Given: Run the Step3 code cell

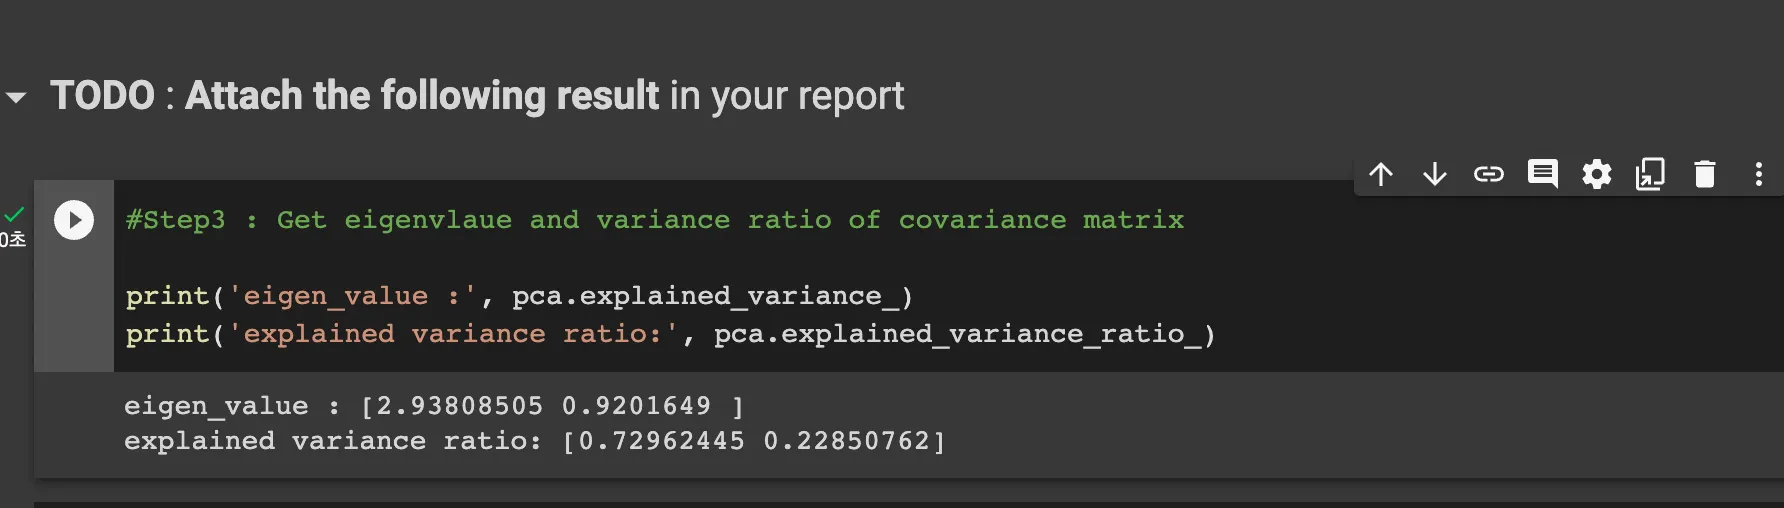Looking at the screenshot, I should click(x=74, y=220).
